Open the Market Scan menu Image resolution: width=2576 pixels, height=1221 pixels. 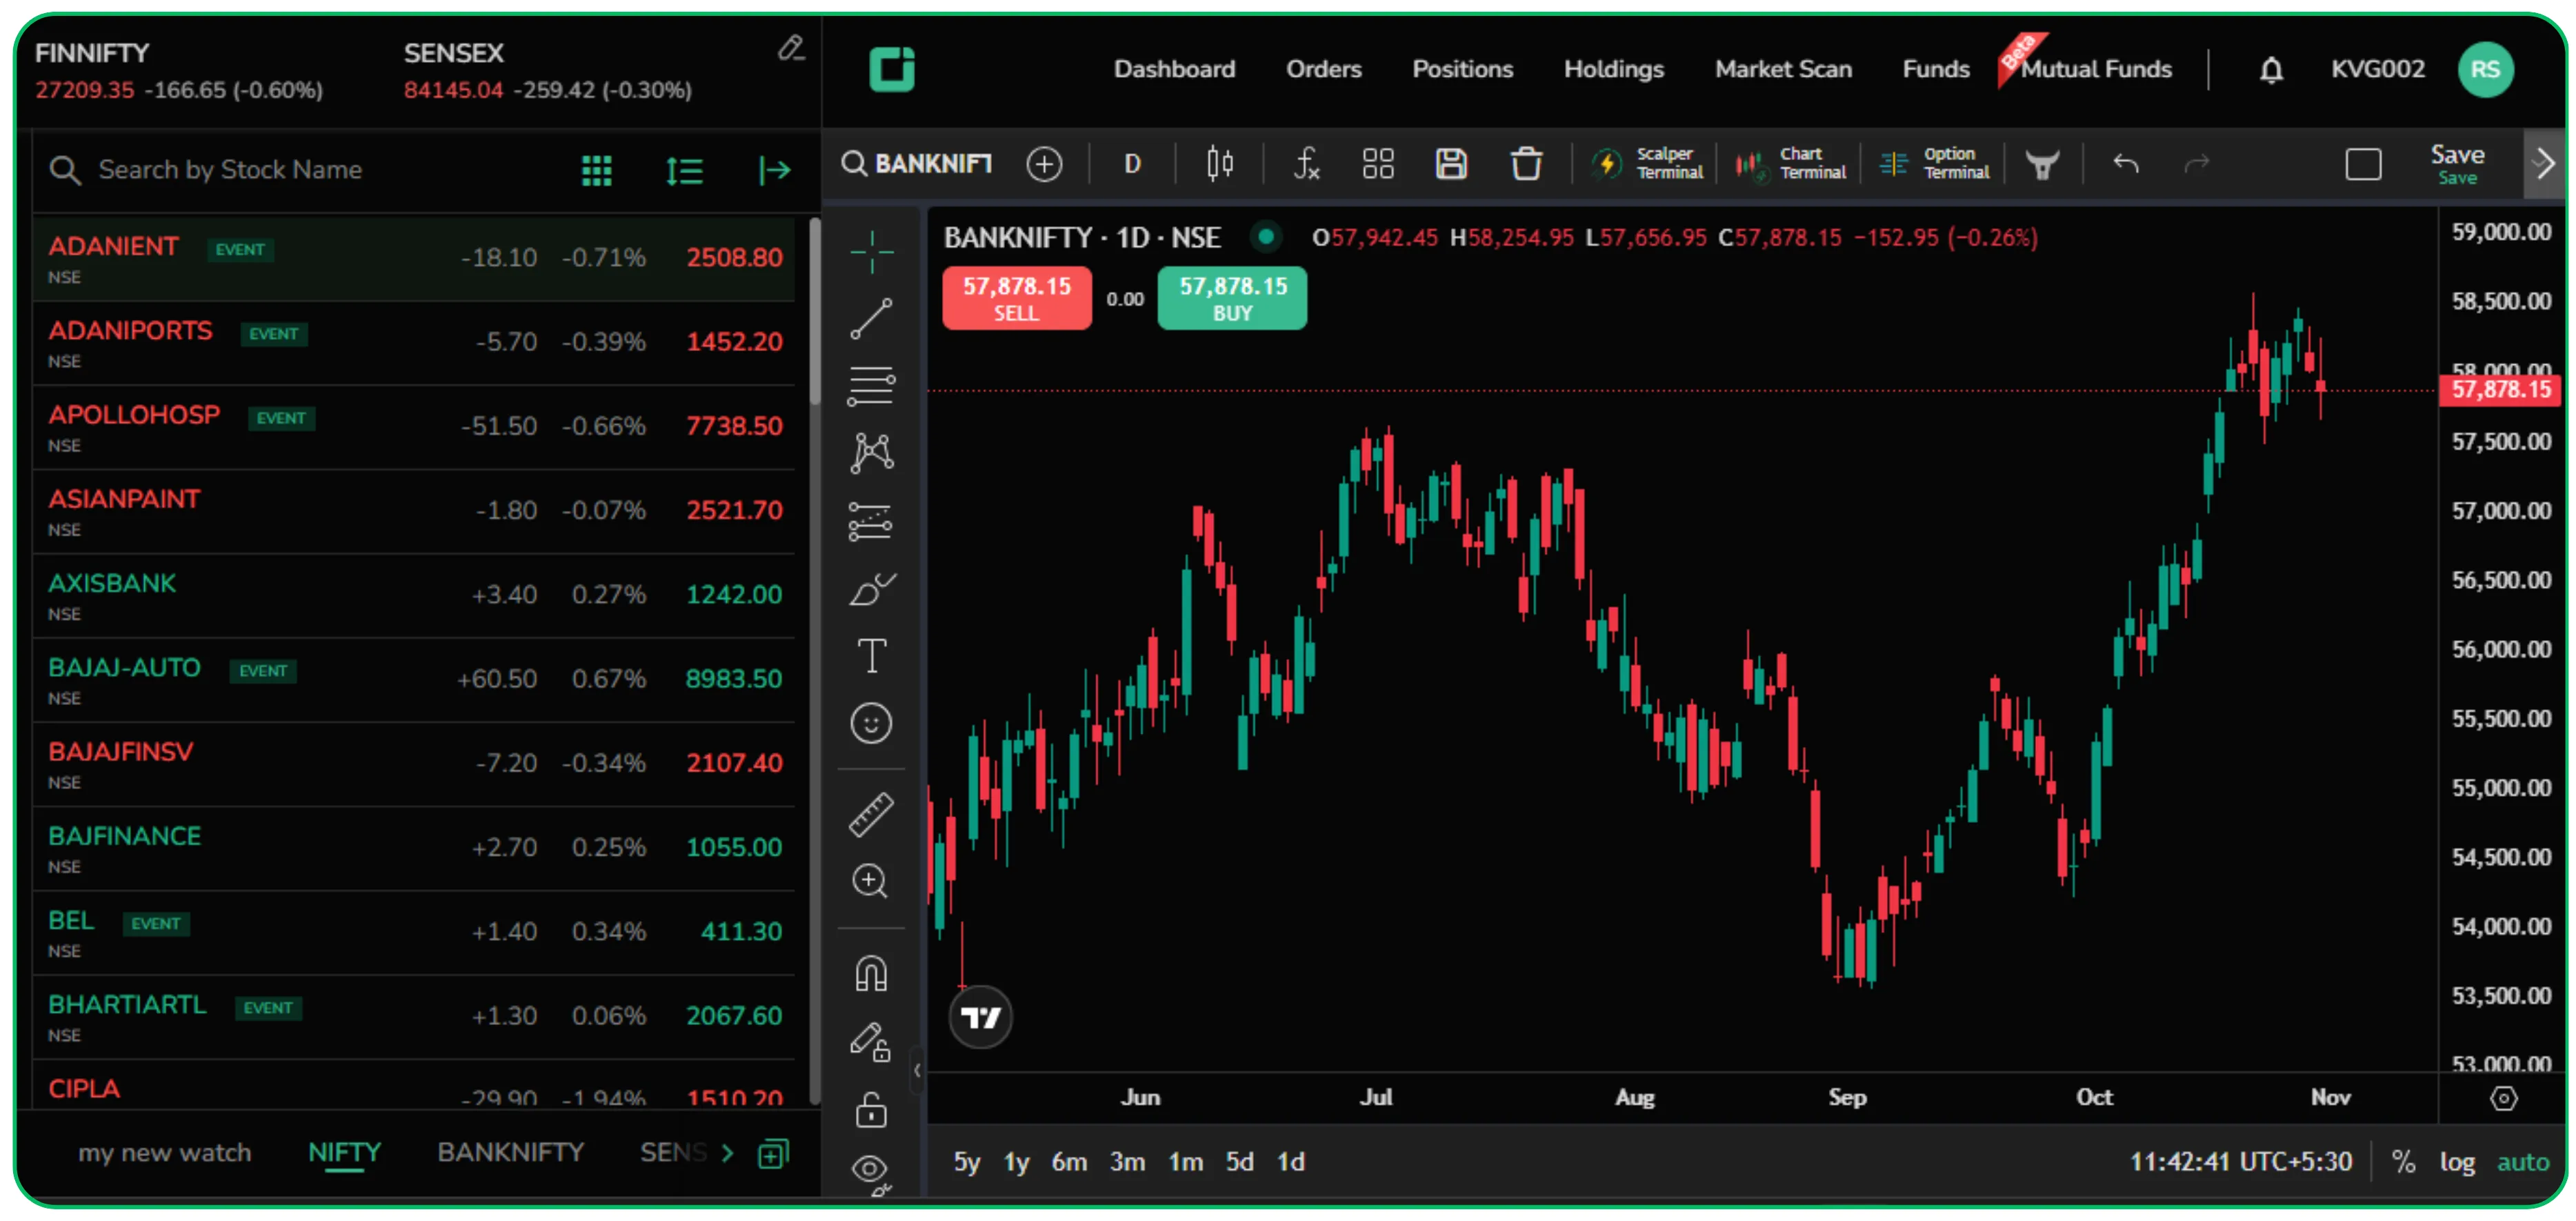click(1783, 68)
